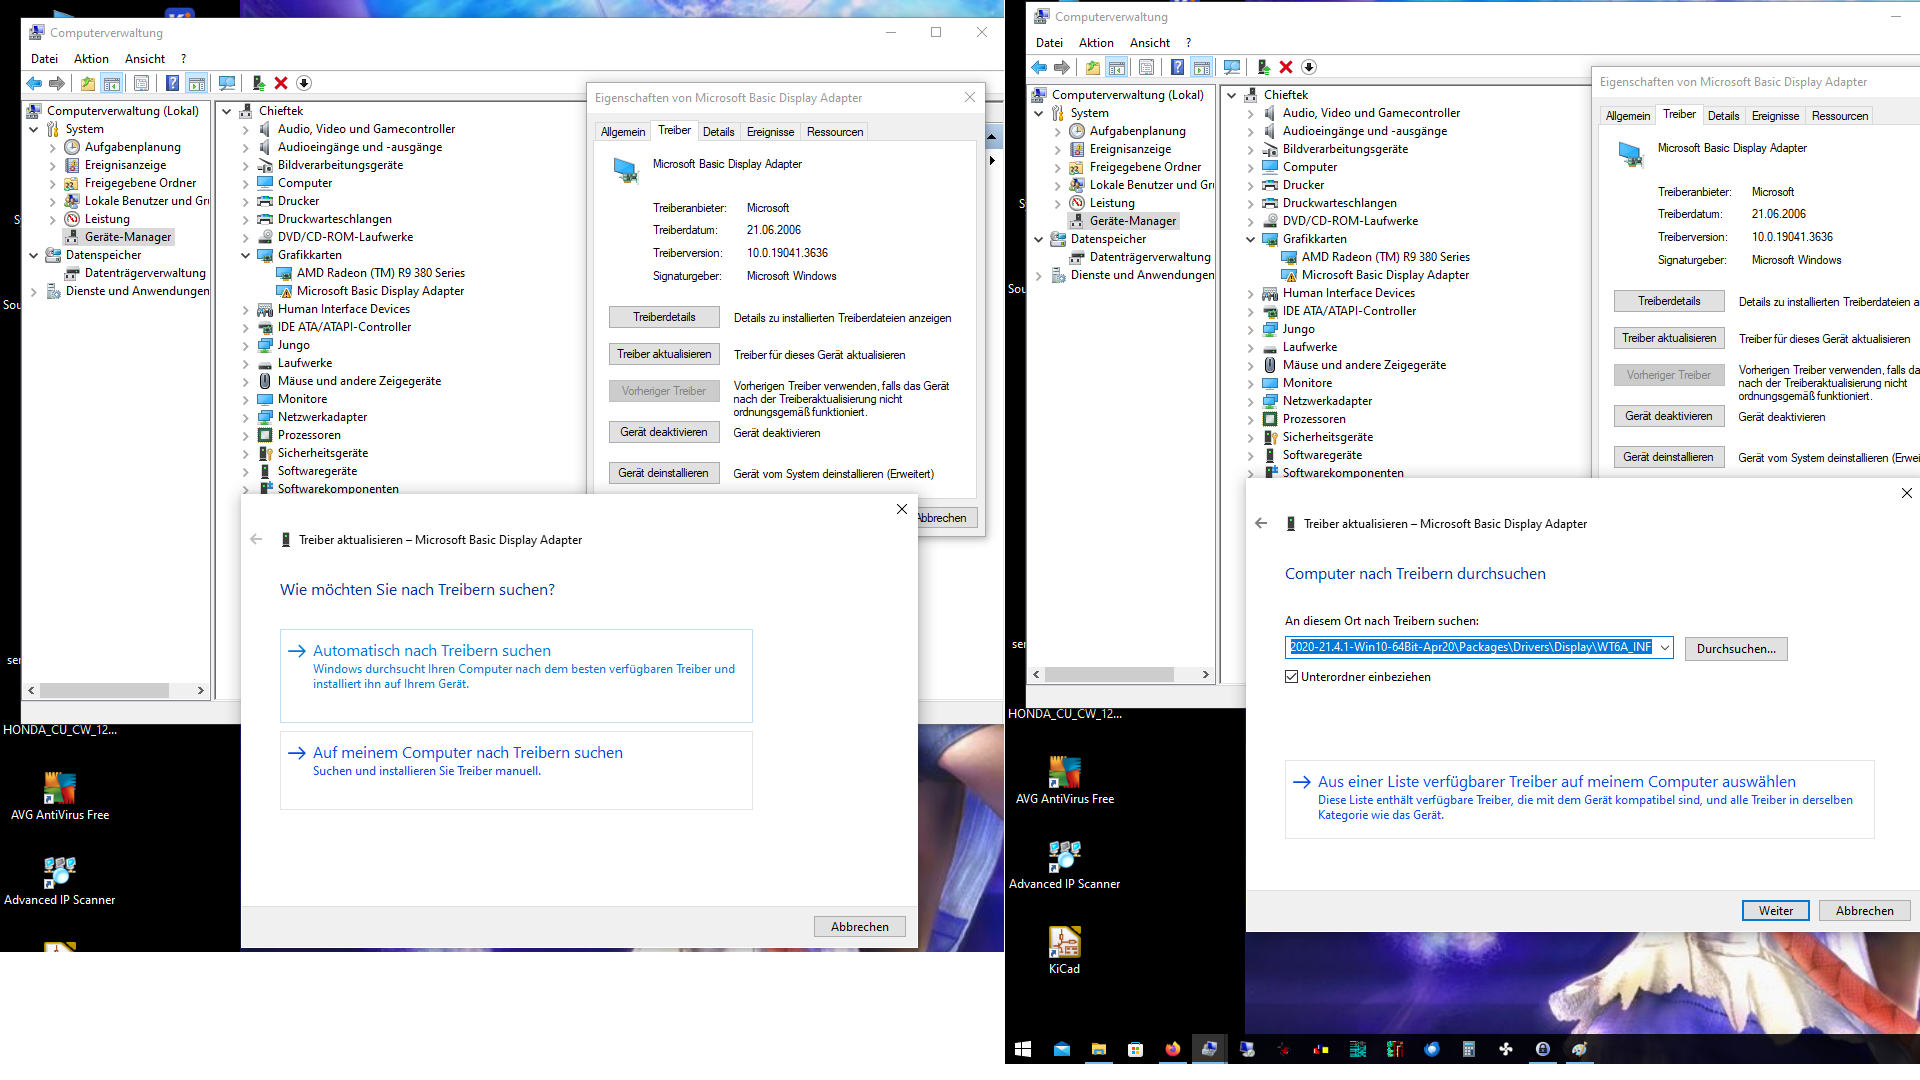The image size is (1920, 1080).
Task: Click update driver icon in right window toolbar
Action: [x=1263, y=68]
